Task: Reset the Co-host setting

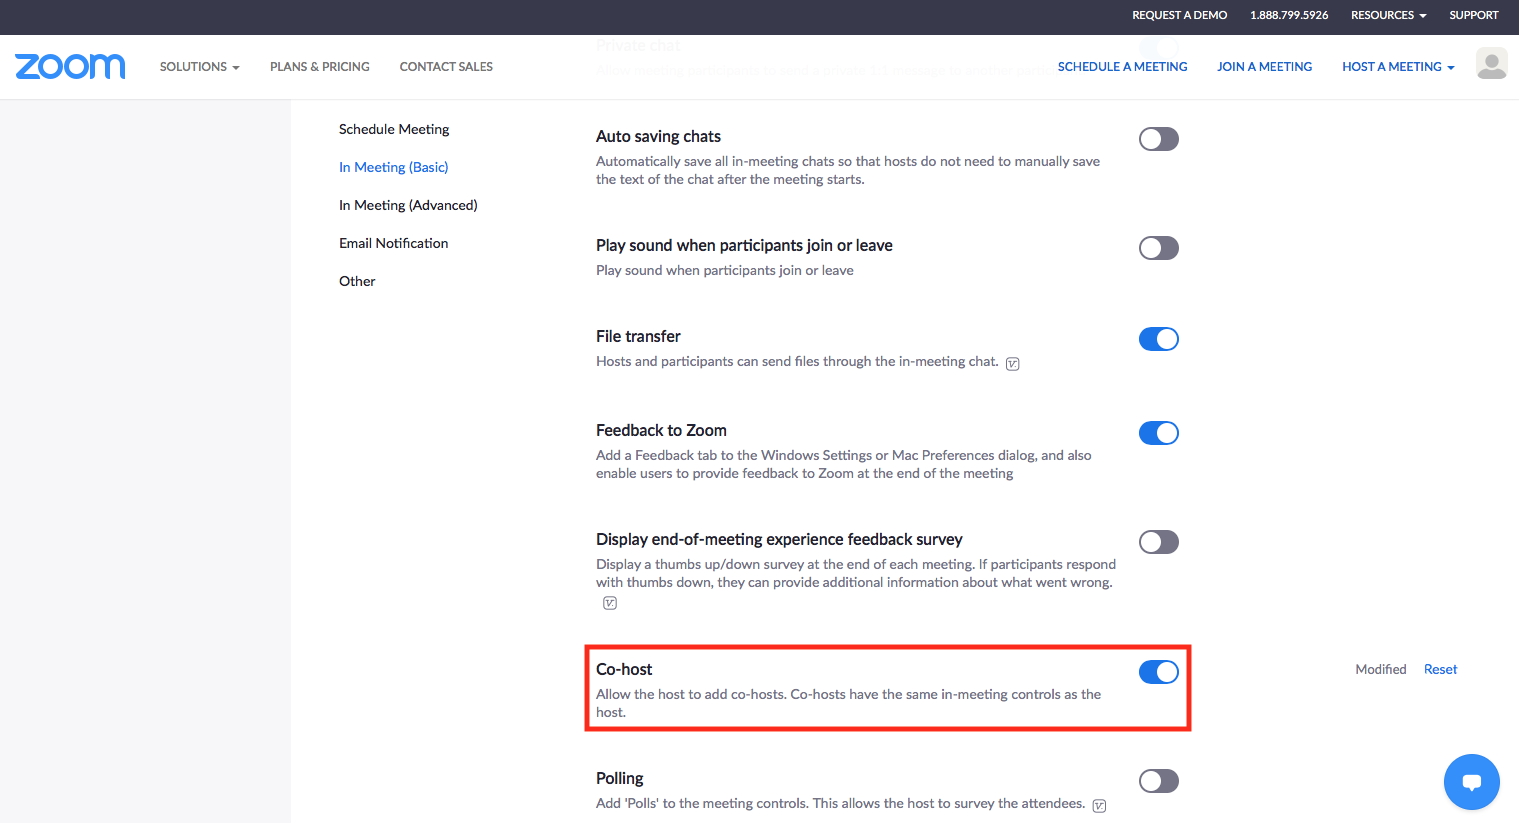Action: tap(1440, 669)
